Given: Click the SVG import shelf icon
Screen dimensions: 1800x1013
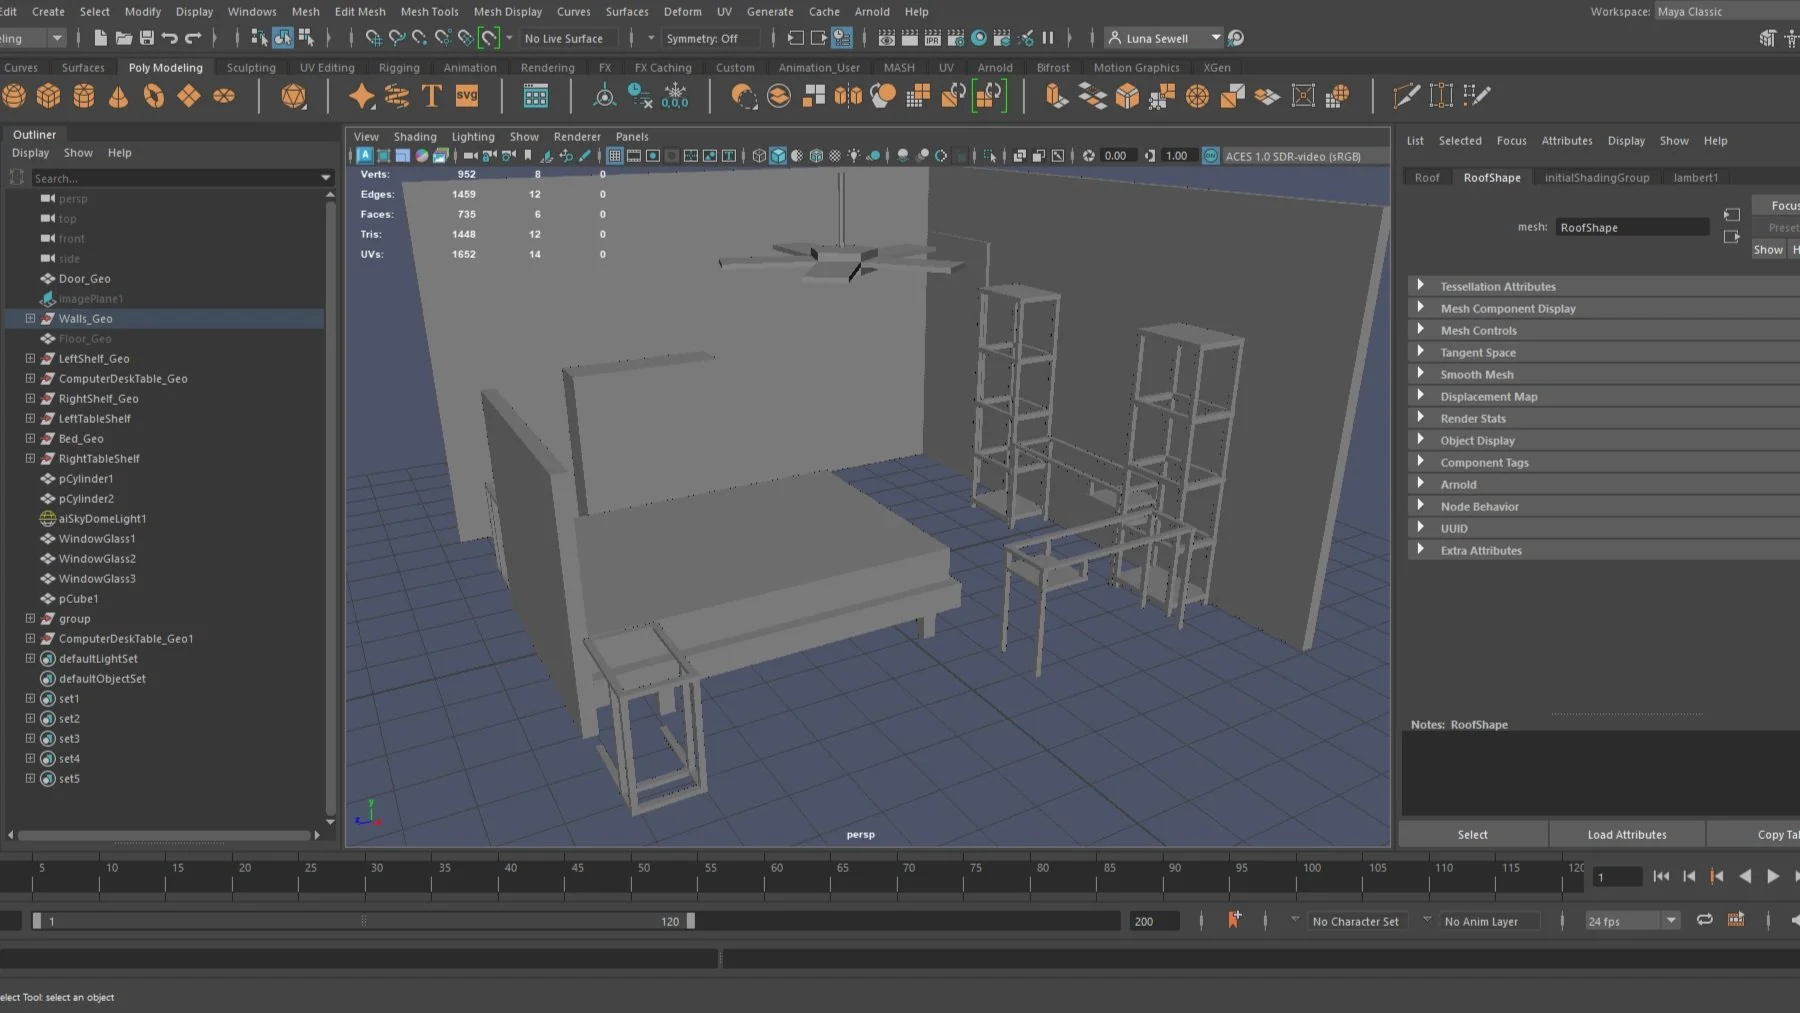Looking at the screenshot, I should click(467, 96).
